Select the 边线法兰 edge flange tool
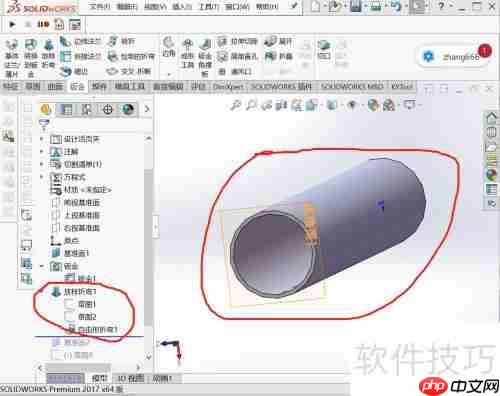The width and height of the screenshot is (500, 396). [x=80, y=42]
